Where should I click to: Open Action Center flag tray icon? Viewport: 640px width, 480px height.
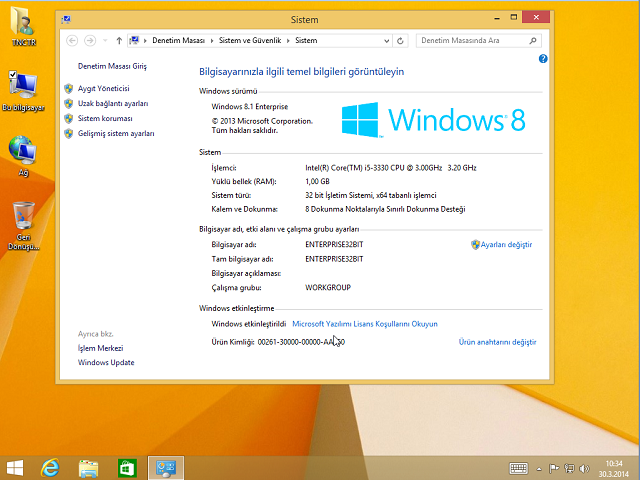click(553, 469)
